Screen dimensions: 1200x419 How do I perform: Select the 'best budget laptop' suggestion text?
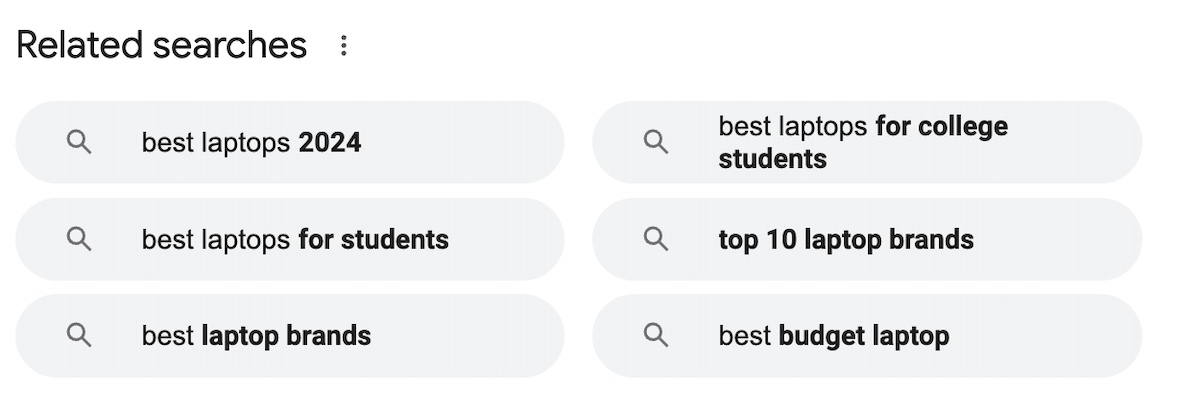[833, 335]
